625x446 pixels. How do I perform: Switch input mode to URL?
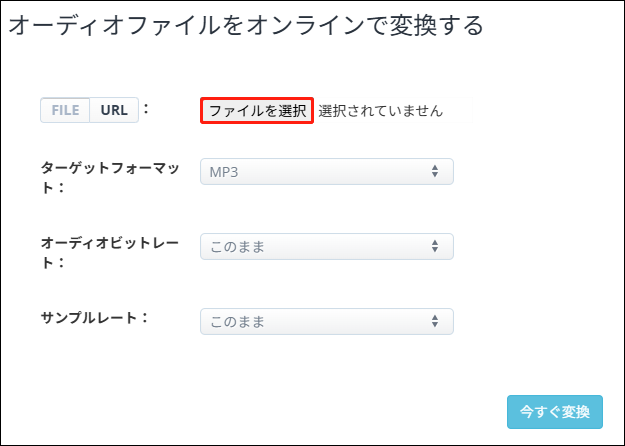pyautogui.click(x=114, y=110)
